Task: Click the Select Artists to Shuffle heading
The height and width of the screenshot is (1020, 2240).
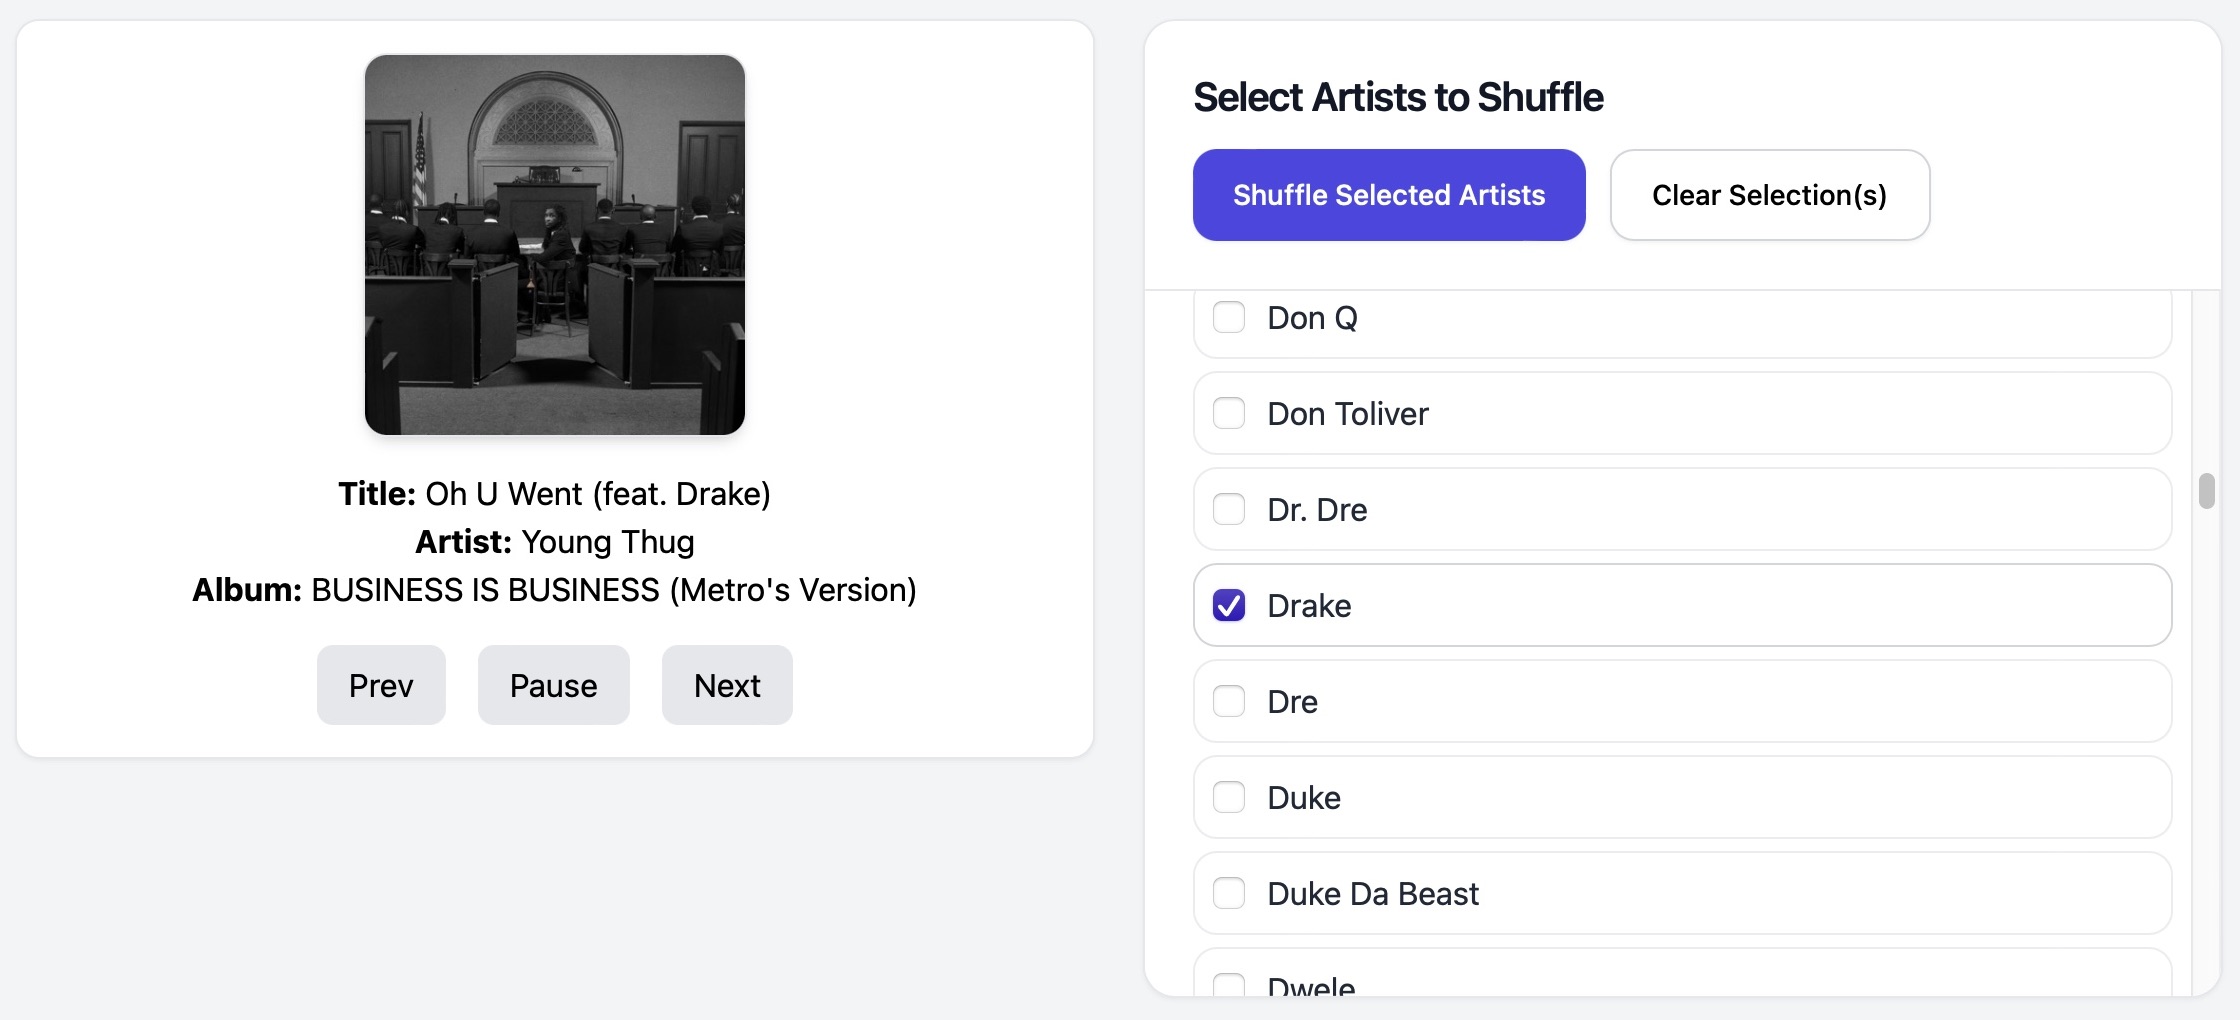Action: tap(1397, 97)
